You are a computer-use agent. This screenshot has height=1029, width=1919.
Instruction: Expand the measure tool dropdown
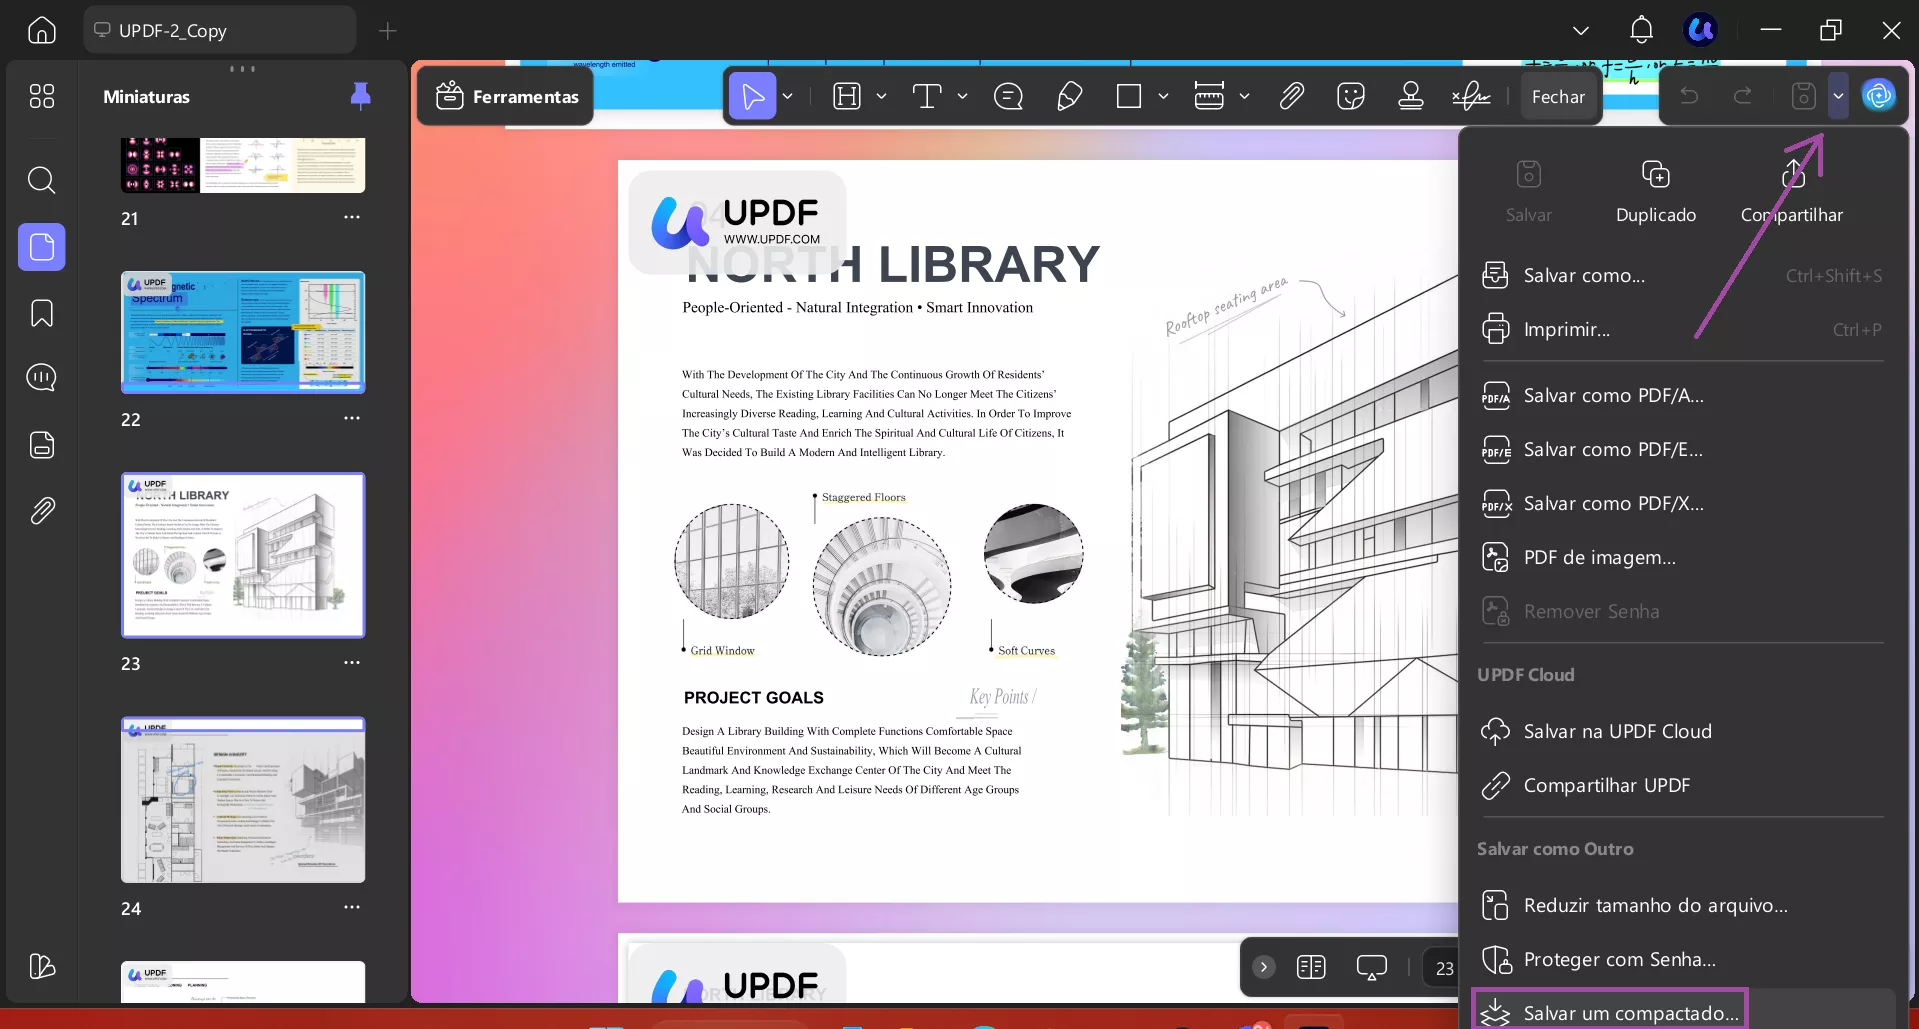(1245, 96)
